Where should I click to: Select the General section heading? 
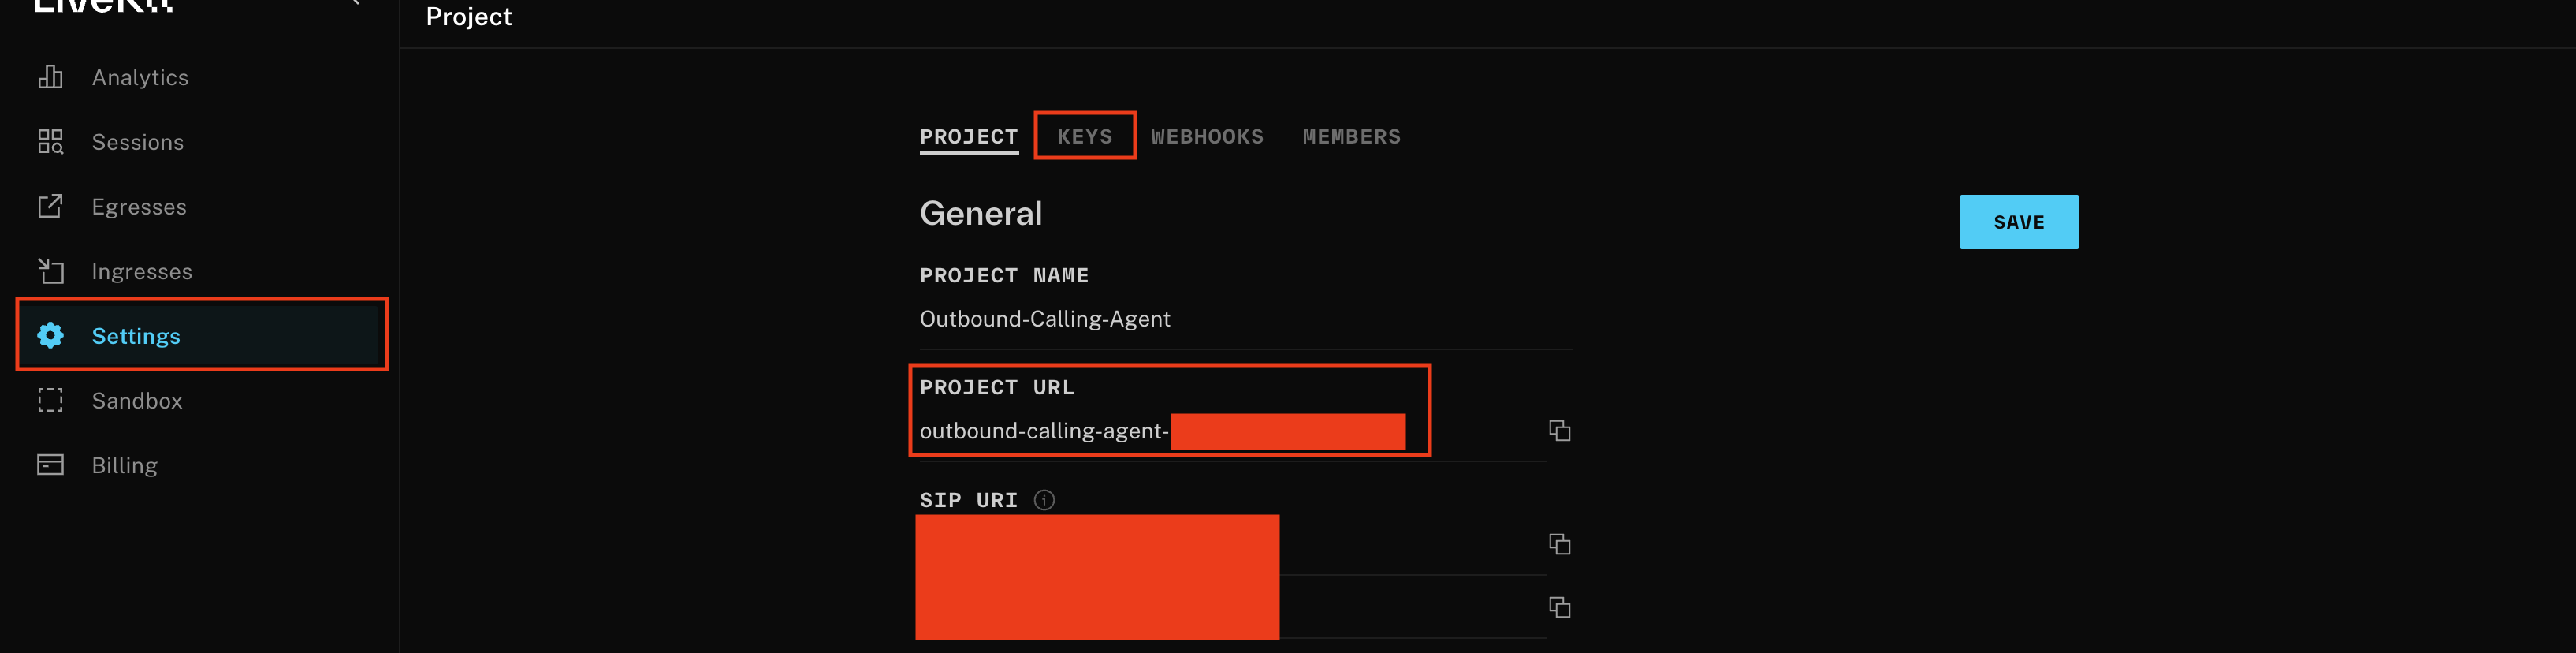[x=981, y=212]
